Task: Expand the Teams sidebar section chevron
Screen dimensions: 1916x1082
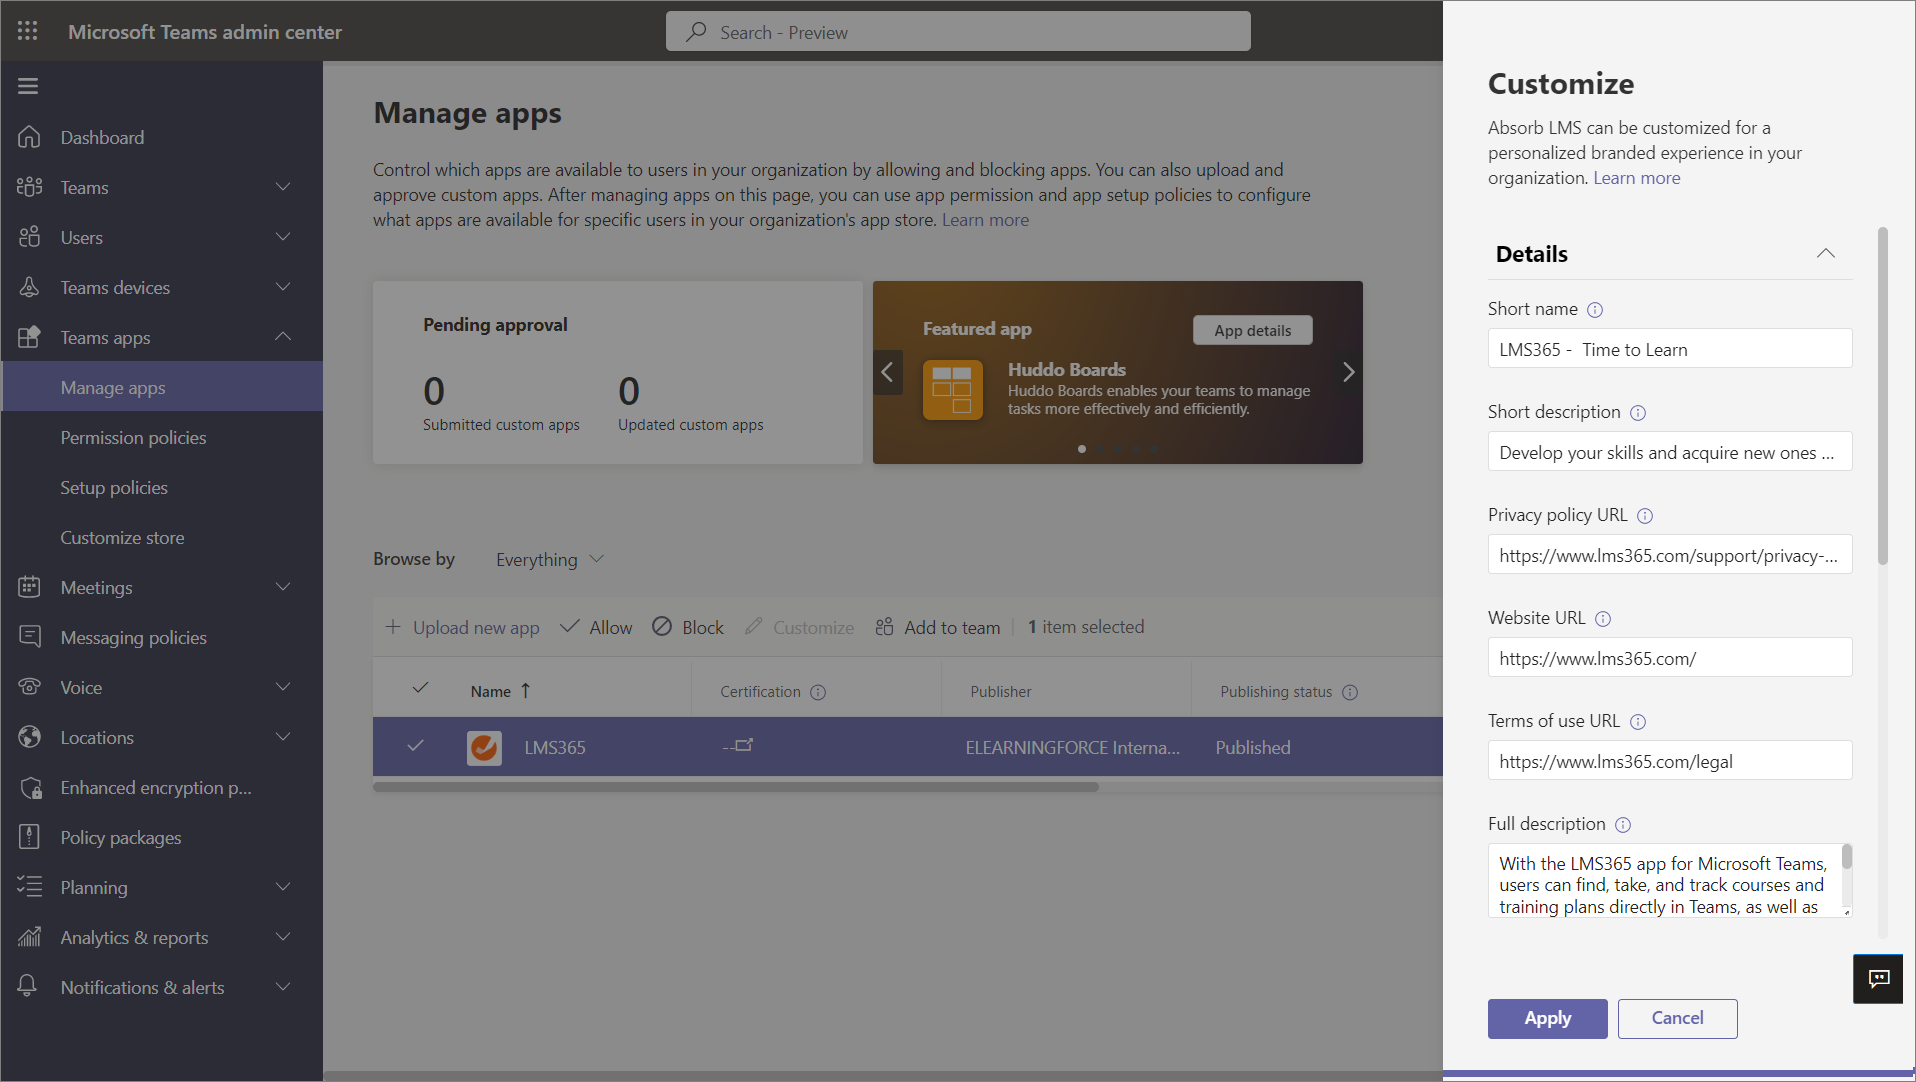Action: (x=283, y=187)
